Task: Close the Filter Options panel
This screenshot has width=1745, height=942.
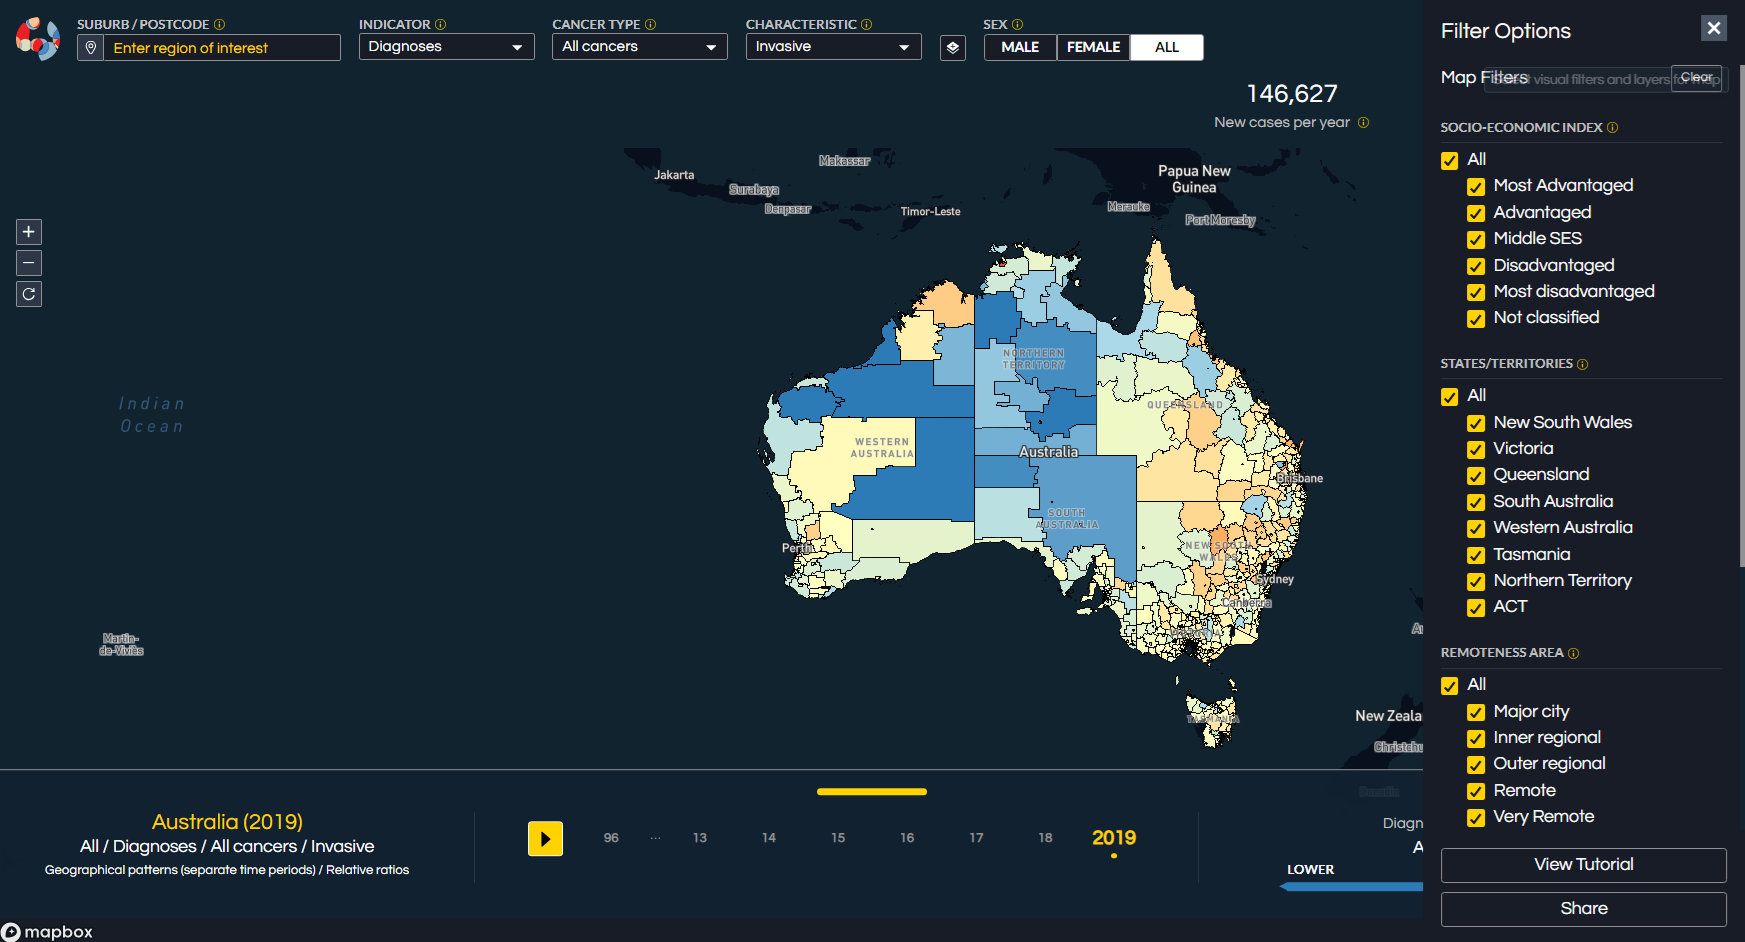Action: 1713,28
